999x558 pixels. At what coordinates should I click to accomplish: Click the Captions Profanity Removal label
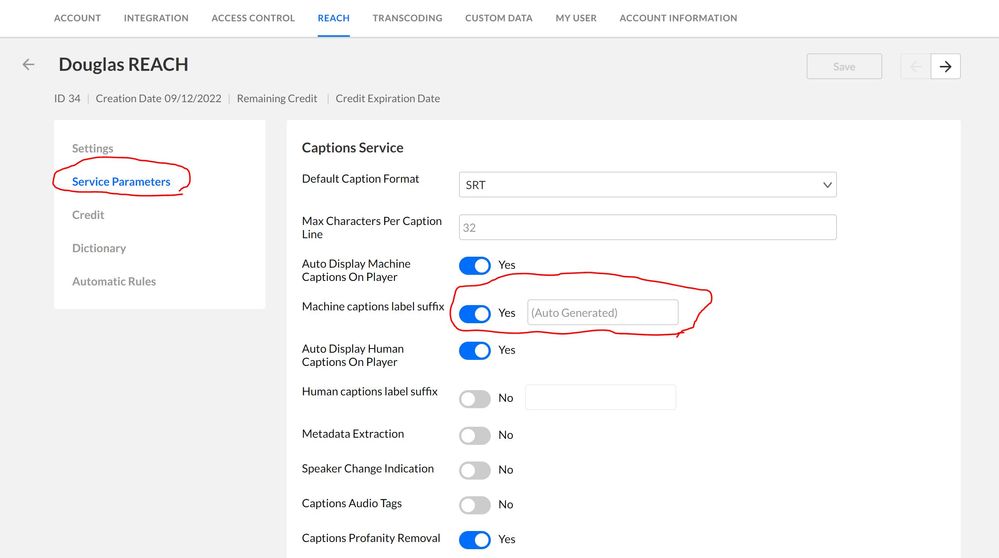tap(371, 538)
